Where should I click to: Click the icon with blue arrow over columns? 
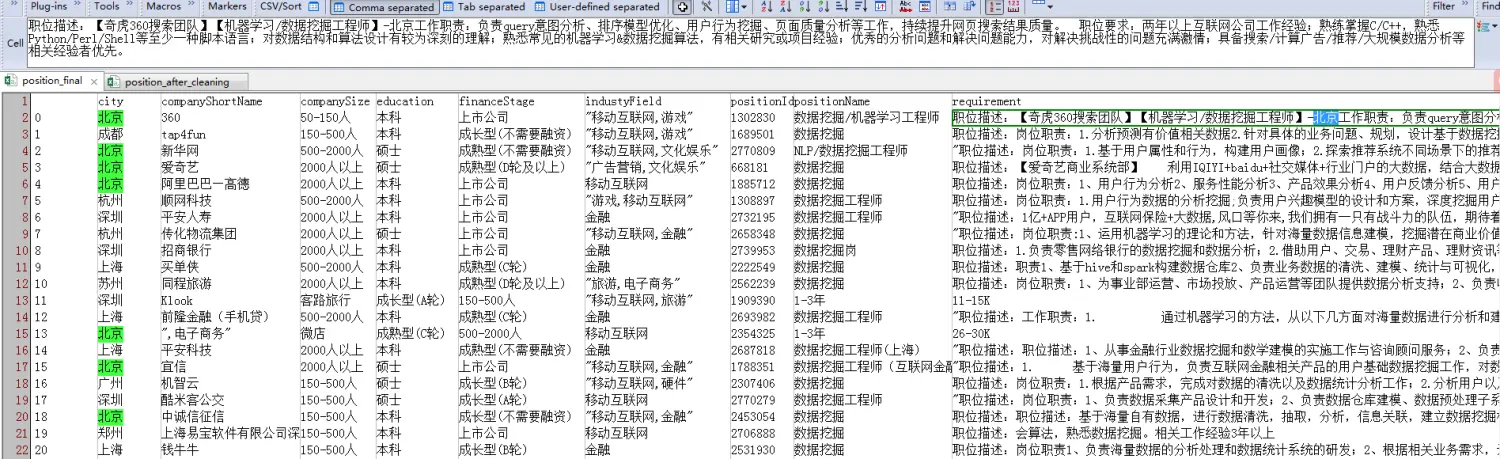coord(968,7)
